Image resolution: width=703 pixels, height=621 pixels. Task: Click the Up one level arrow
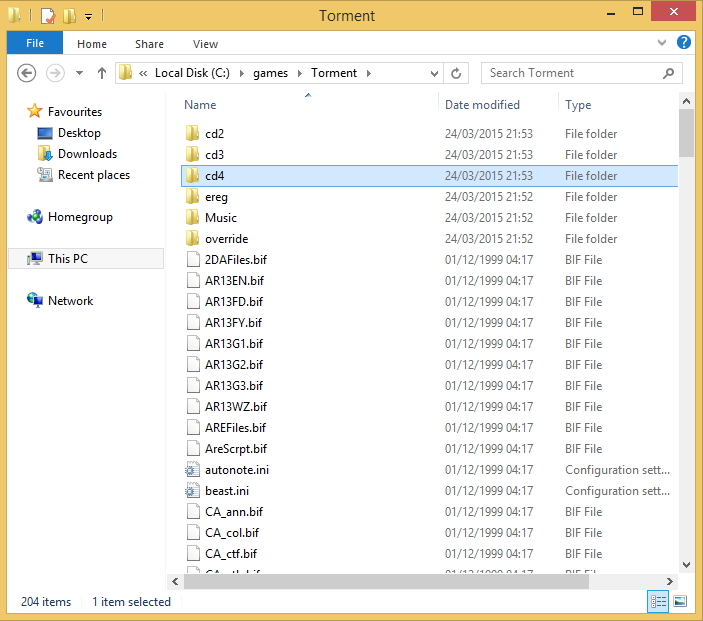(x=101, y=73)
